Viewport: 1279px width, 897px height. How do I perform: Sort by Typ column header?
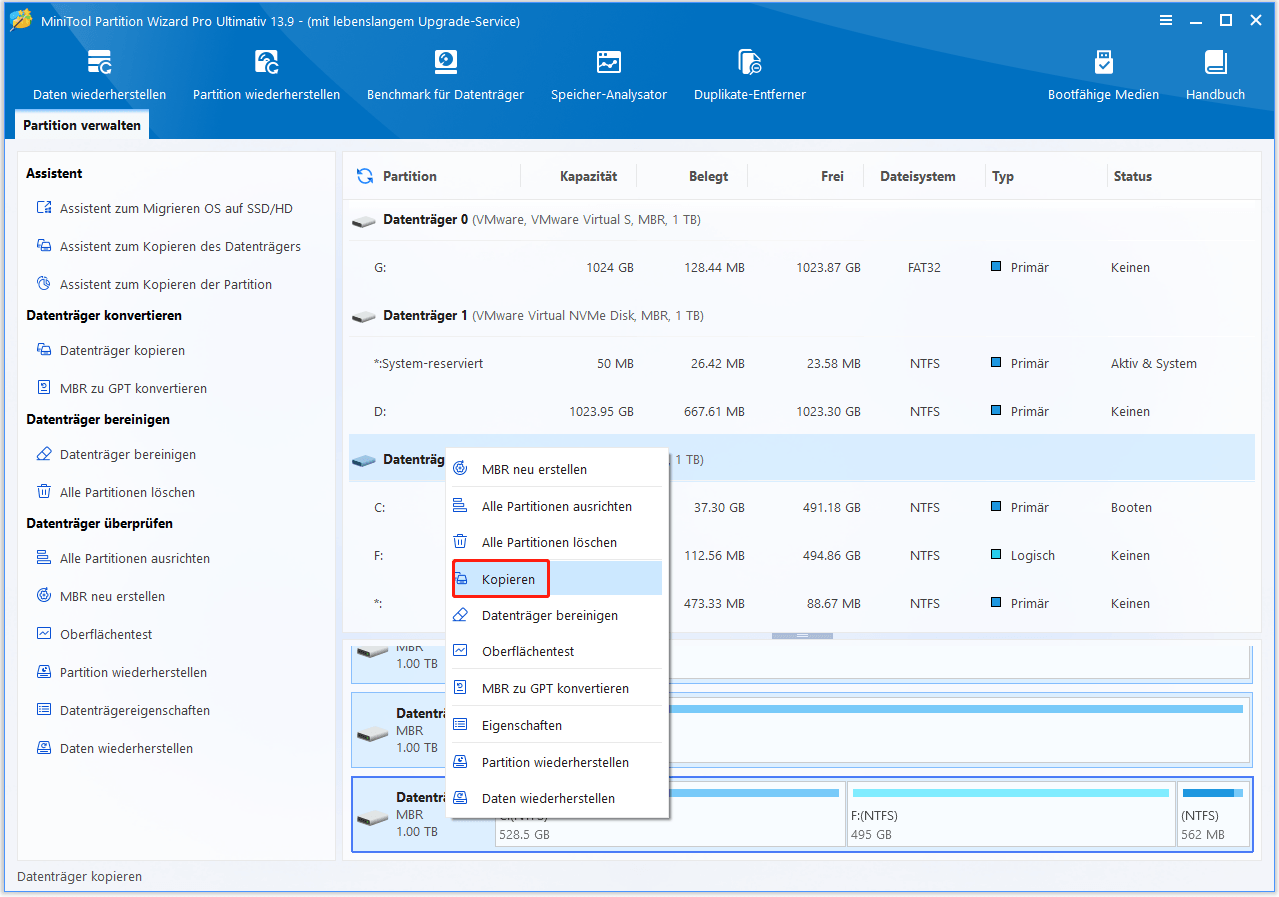(x=1003, y=176)
